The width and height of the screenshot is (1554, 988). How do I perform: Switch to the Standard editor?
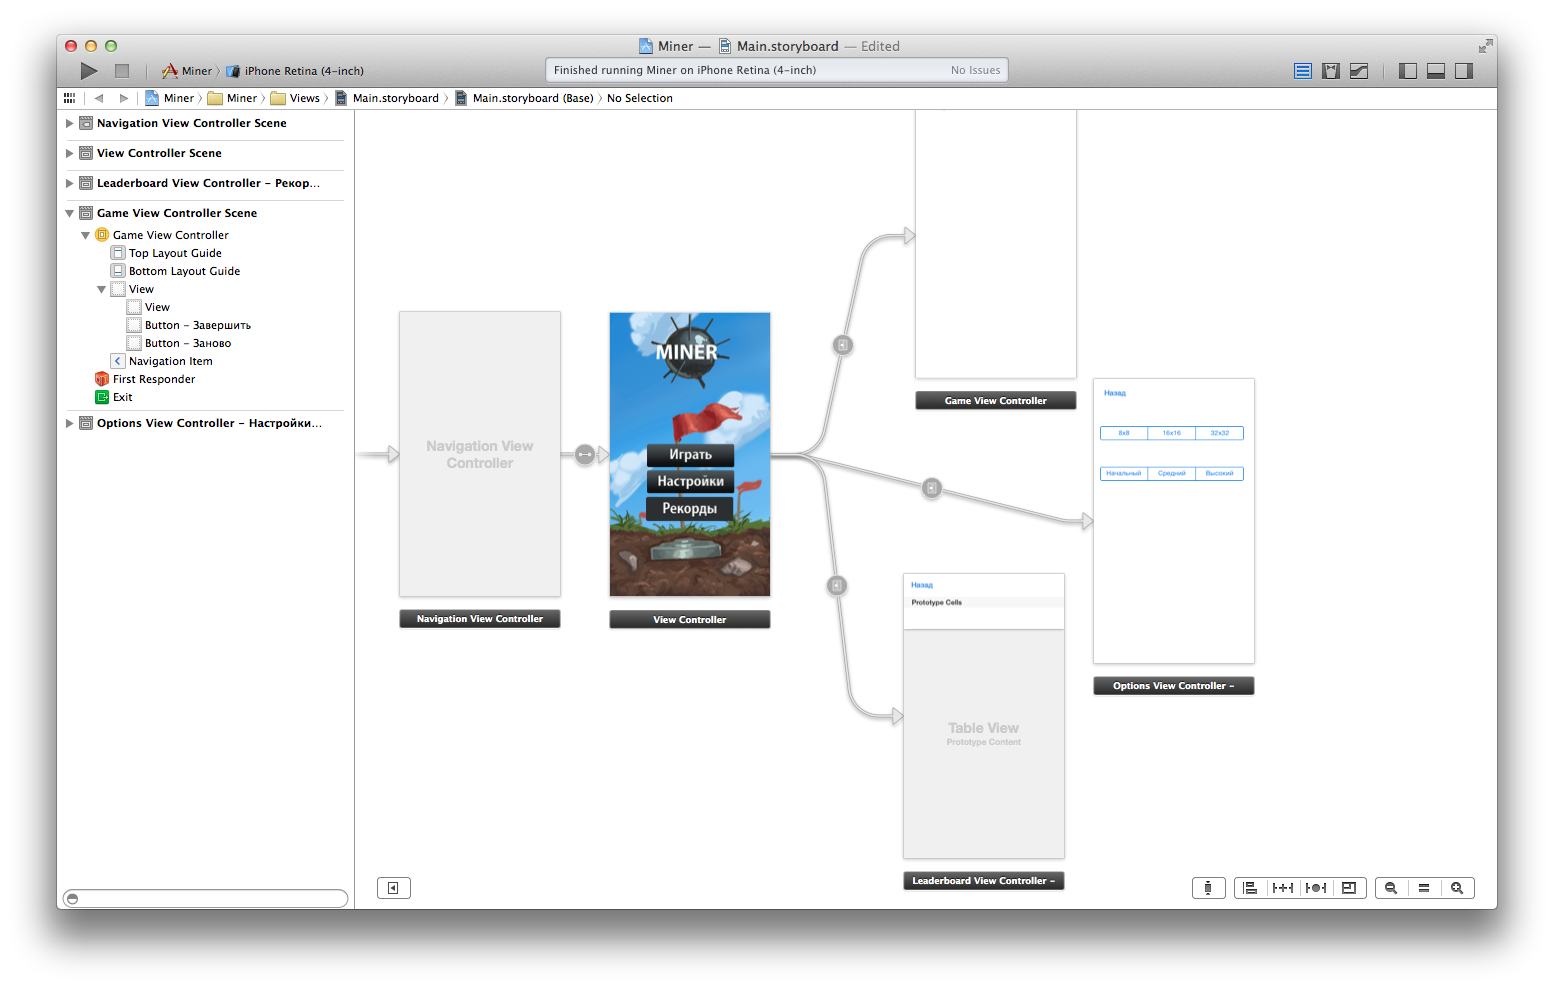tap(1302, 71)
